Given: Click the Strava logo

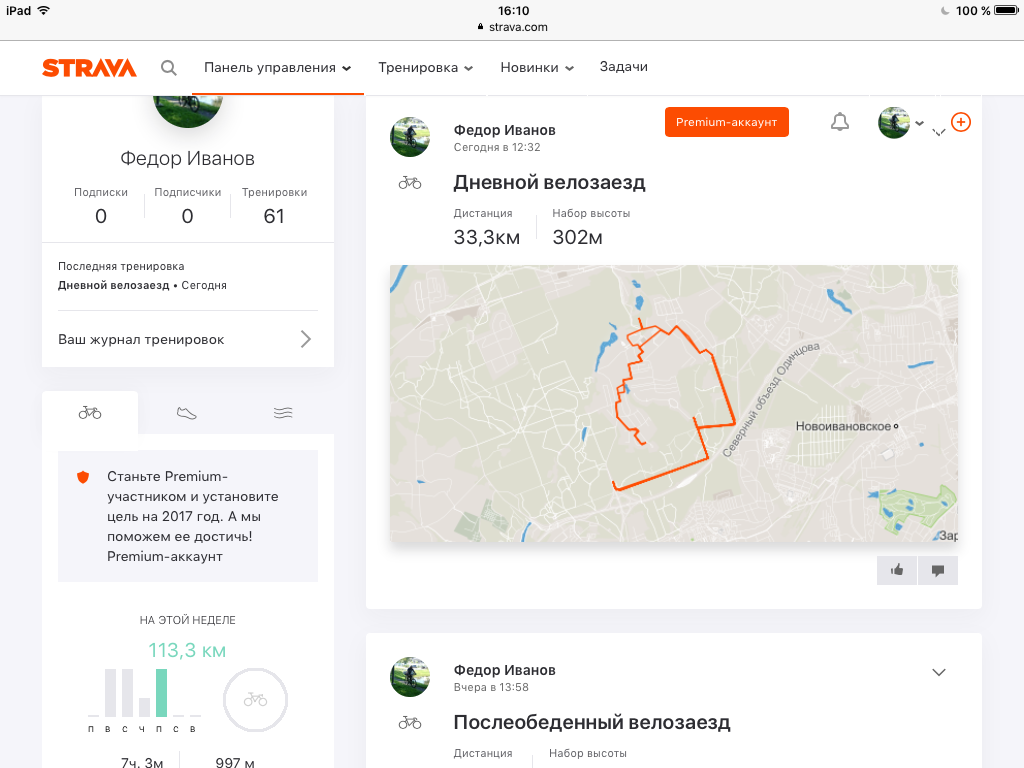Looking at the screenshot, I should pyautogui.click(x=89, y=68).
